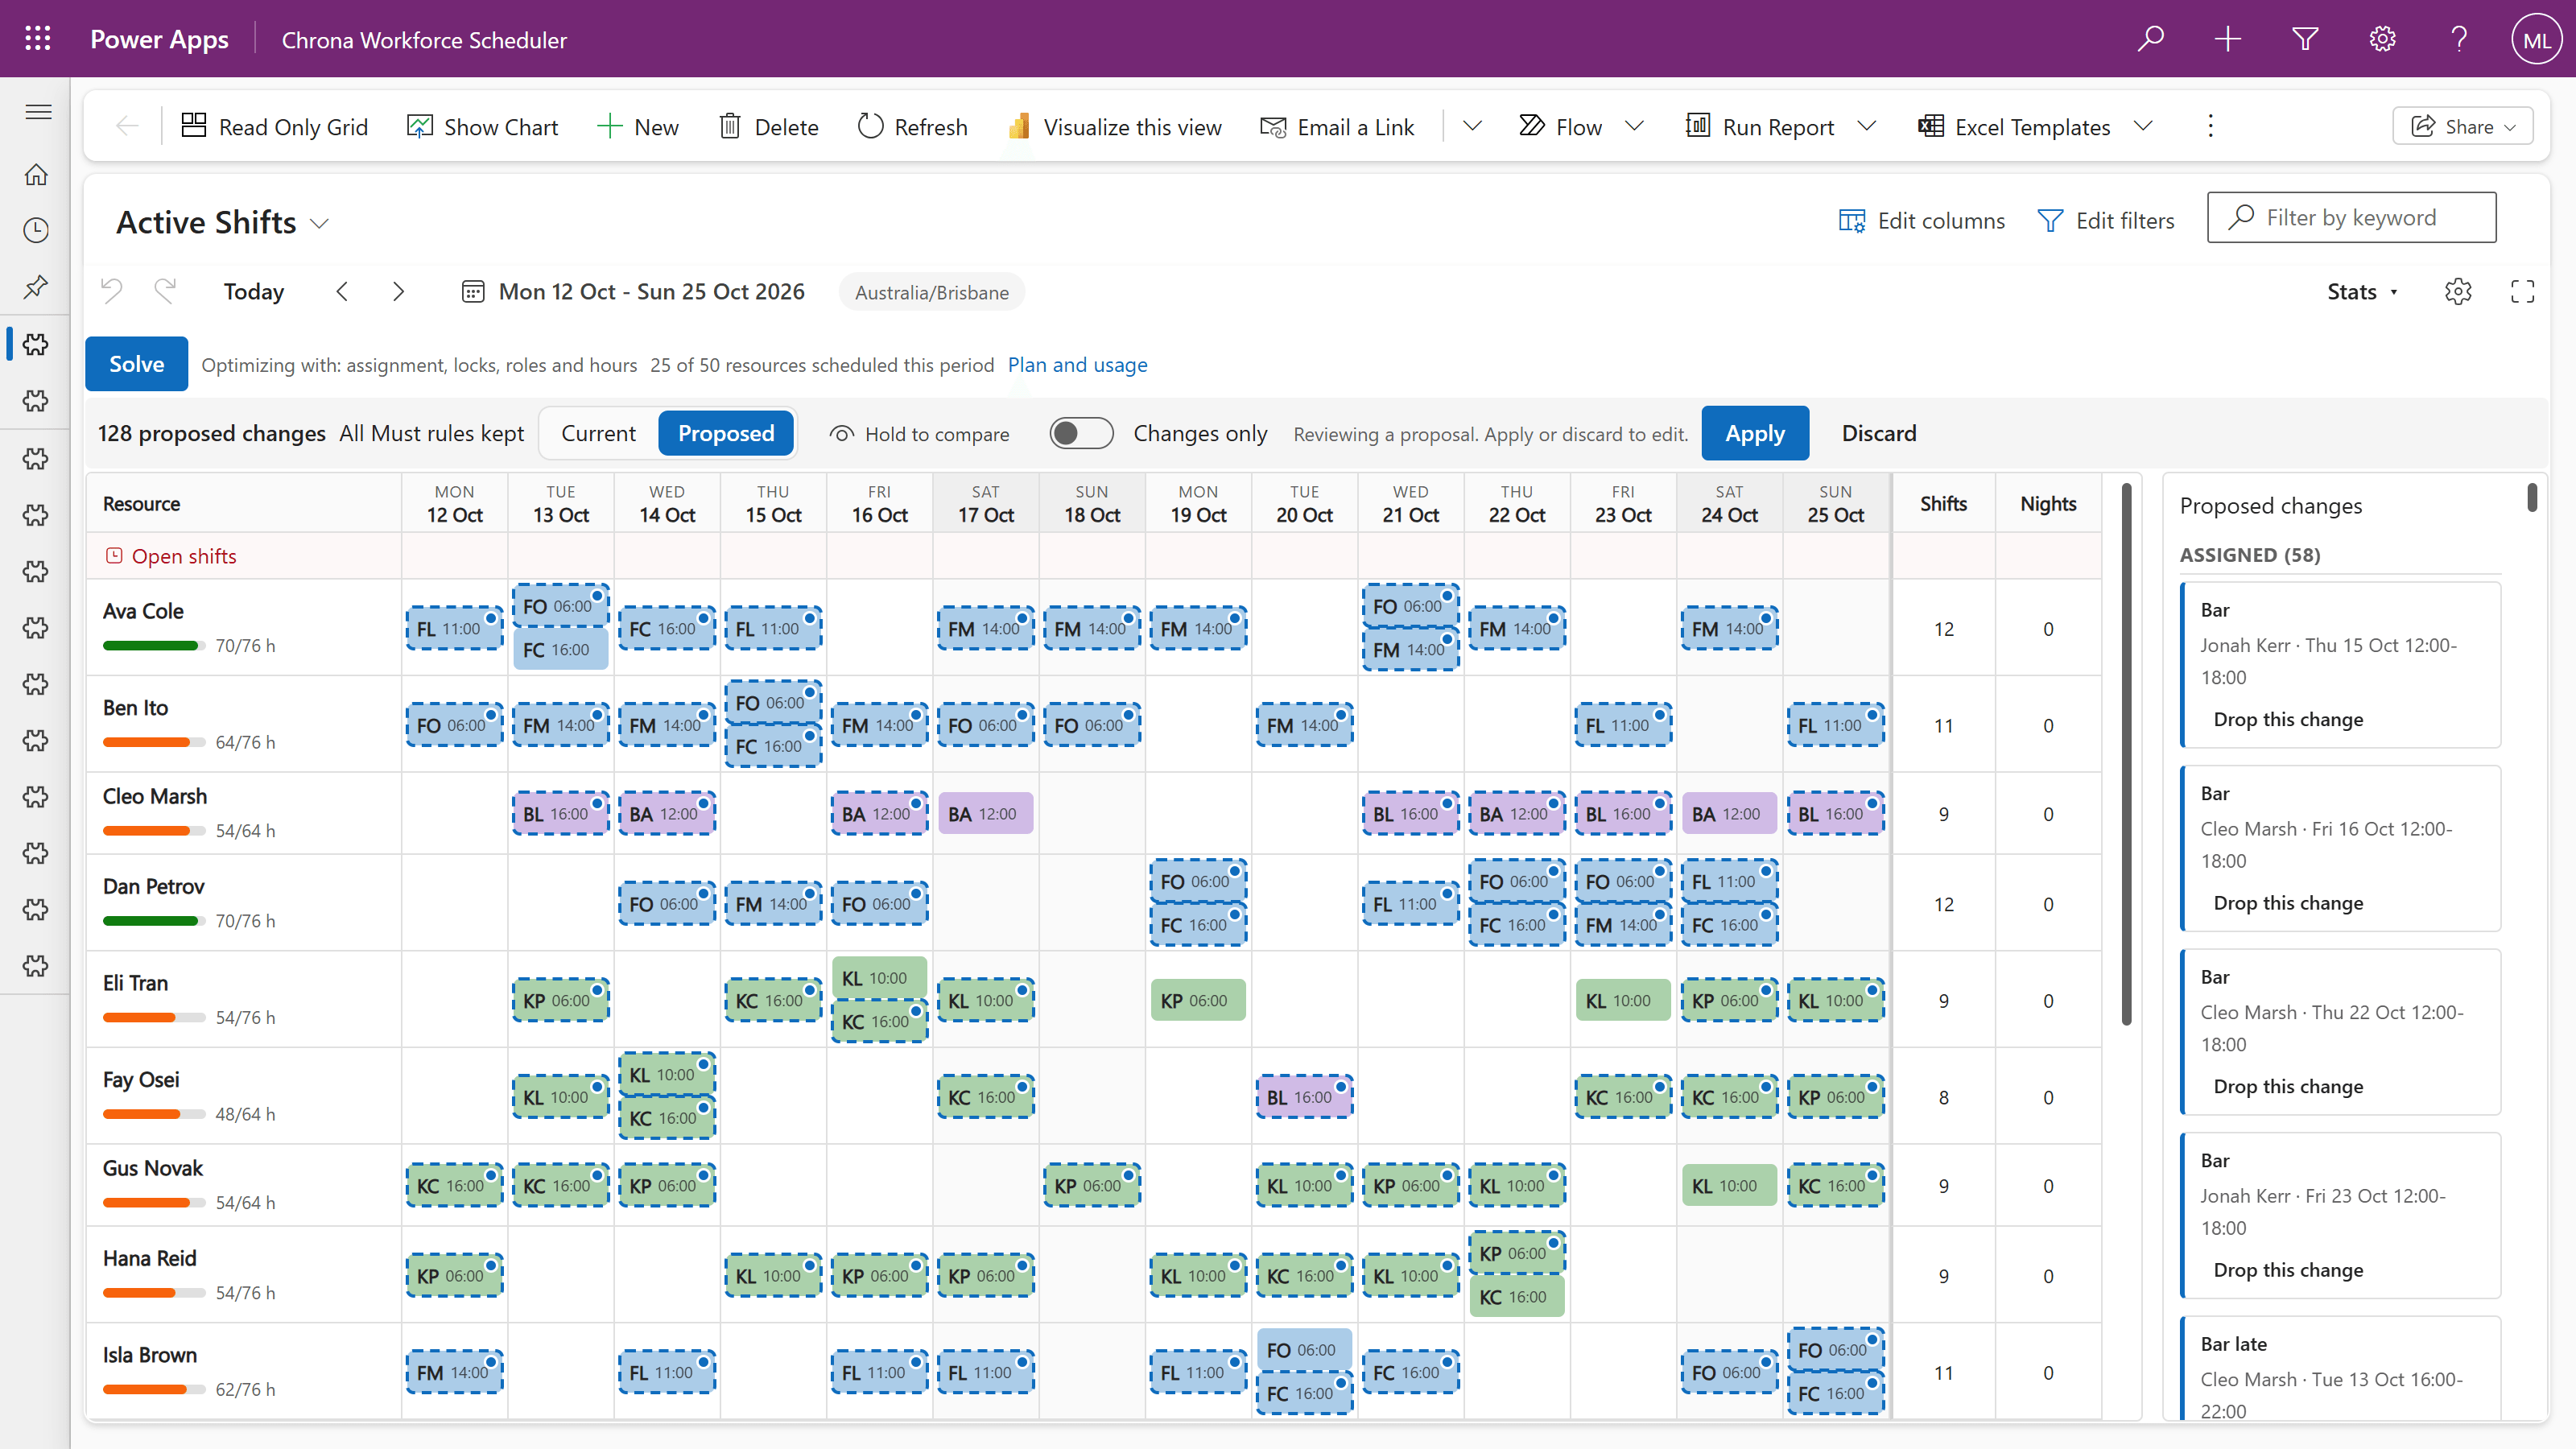
Task: Click the Filter by keyword field
Action: tap(2351, 217)
